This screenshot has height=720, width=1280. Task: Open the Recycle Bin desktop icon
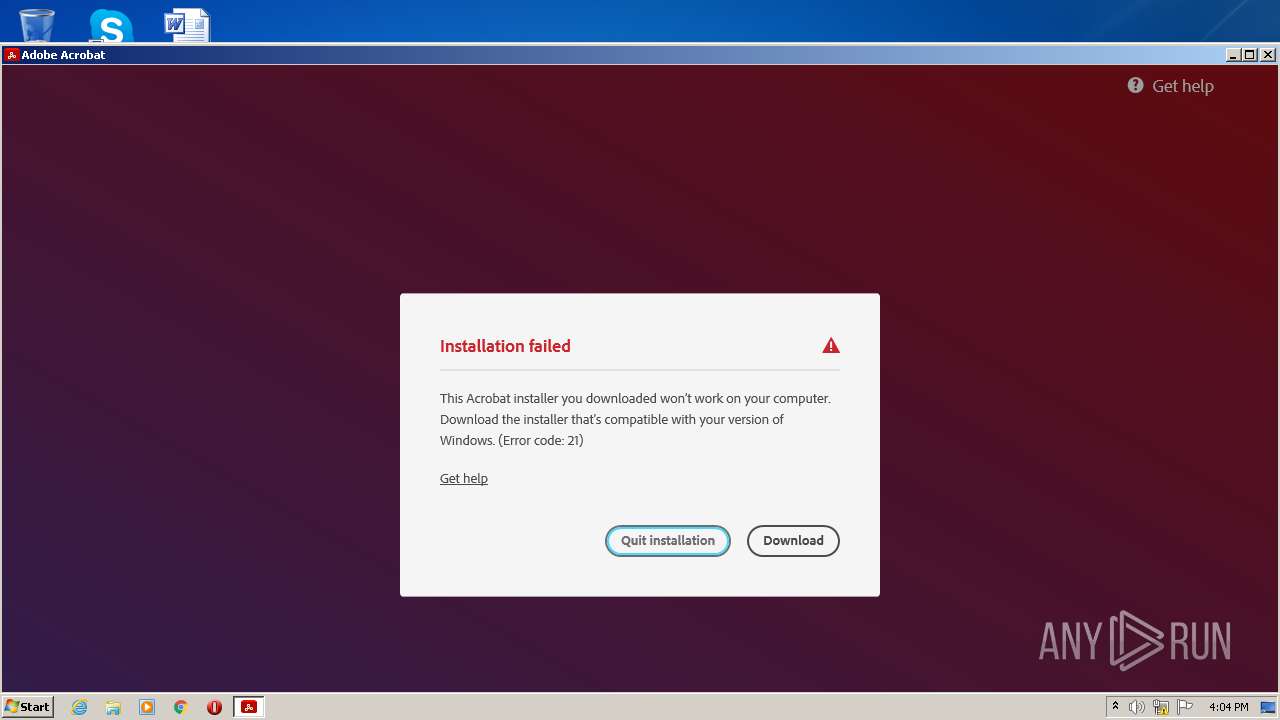coord(37,24)
